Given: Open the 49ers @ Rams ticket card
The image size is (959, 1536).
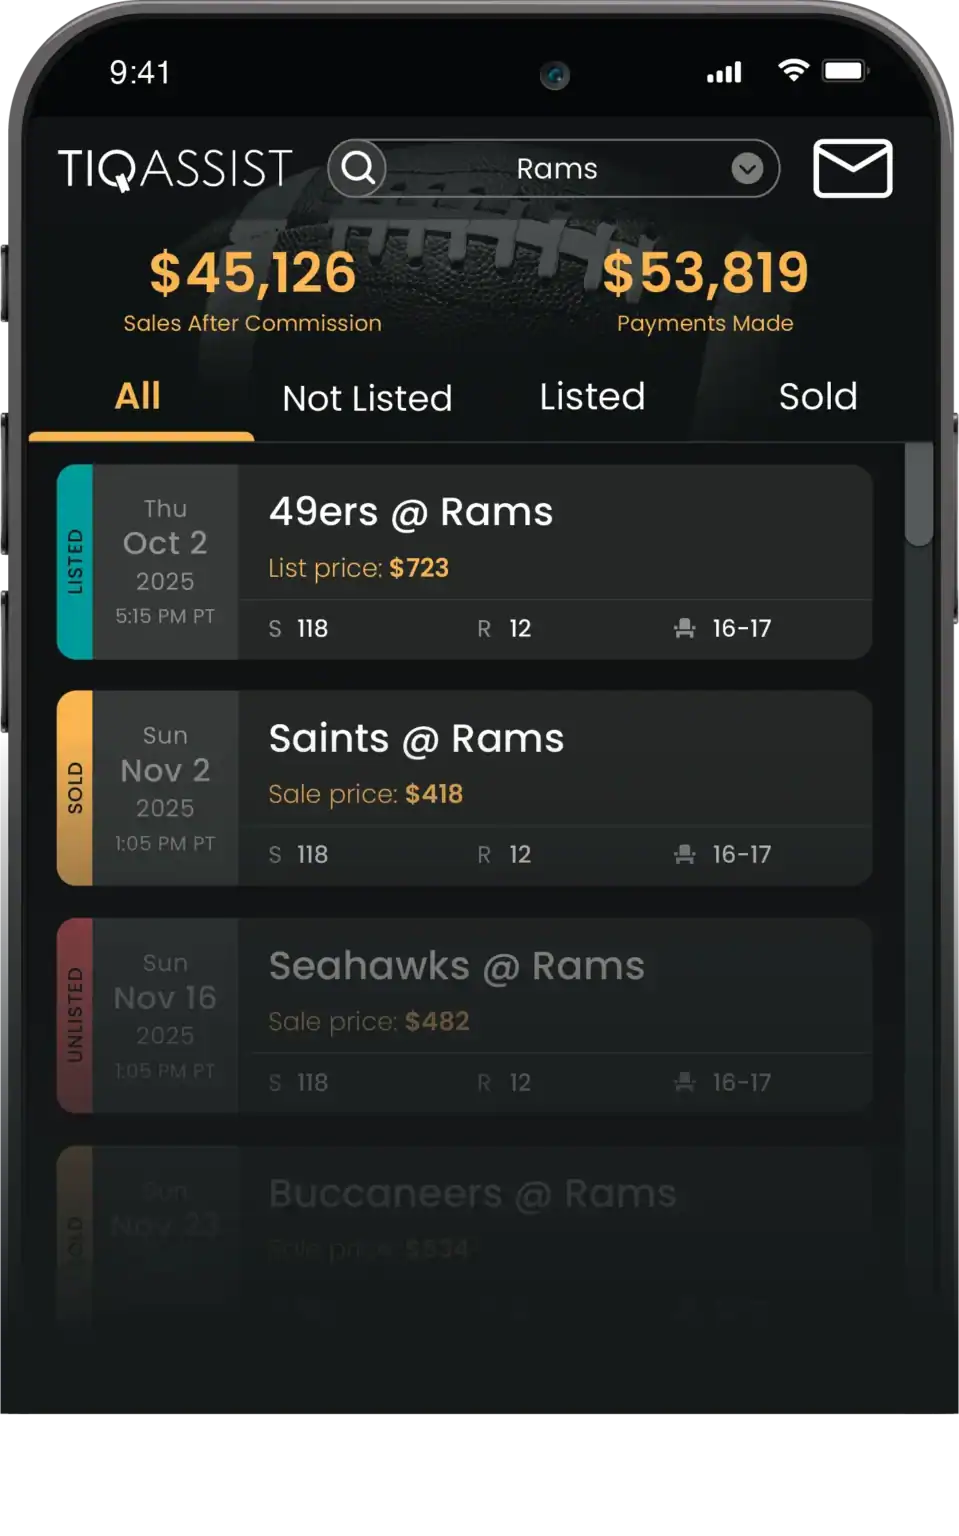Looking at the screenshot, I should point(464,562).
